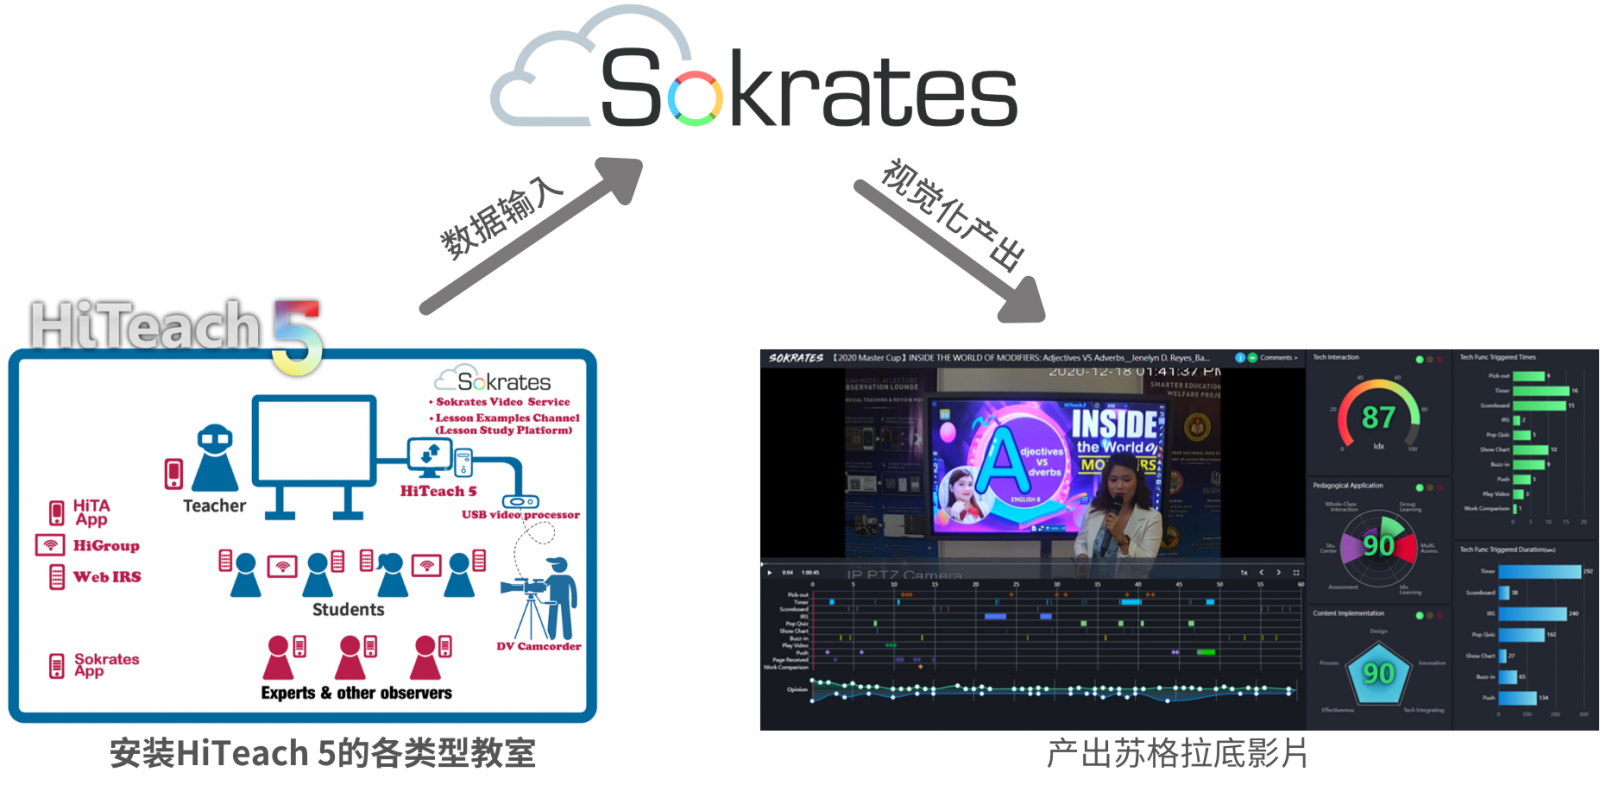This screenshot has height=785, width=1600.
Task: Click the Sokrates App phone icon
Action: [57, 665]
